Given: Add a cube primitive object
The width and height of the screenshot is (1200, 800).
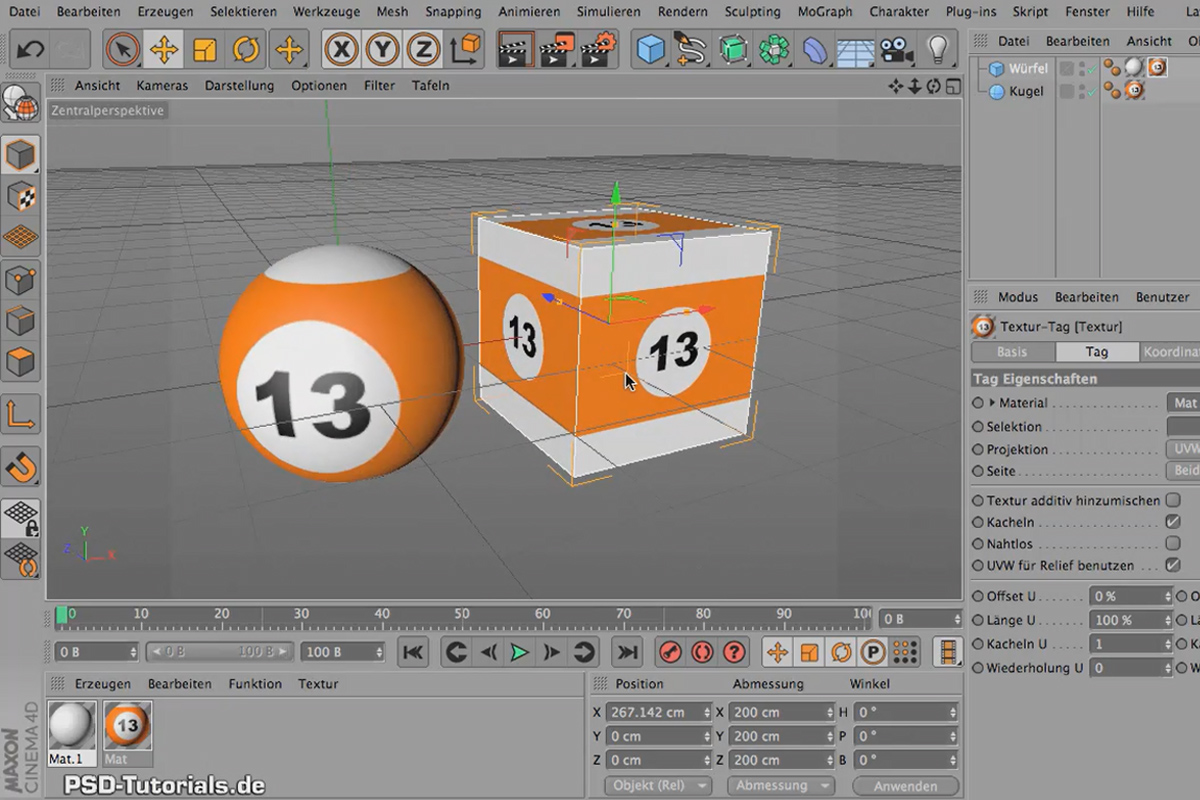Looking at the screenshot, I should pyautogui.click(x=652, y=49).
